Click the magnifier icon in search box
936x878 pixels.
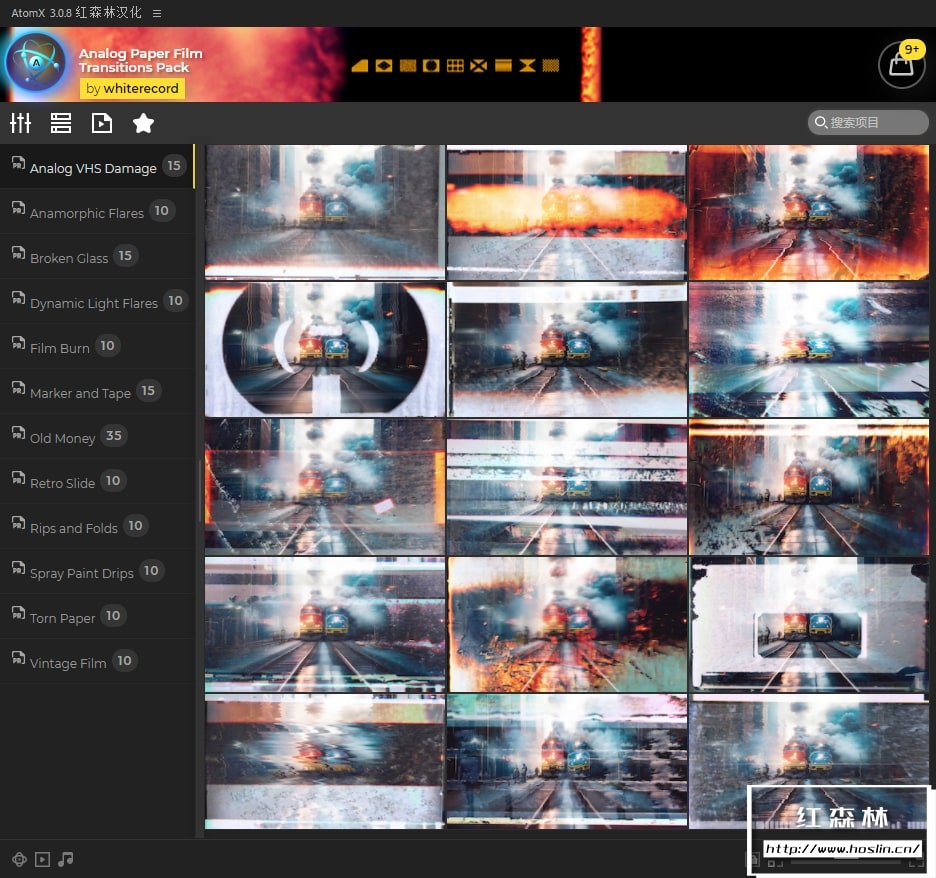(821, 122)
